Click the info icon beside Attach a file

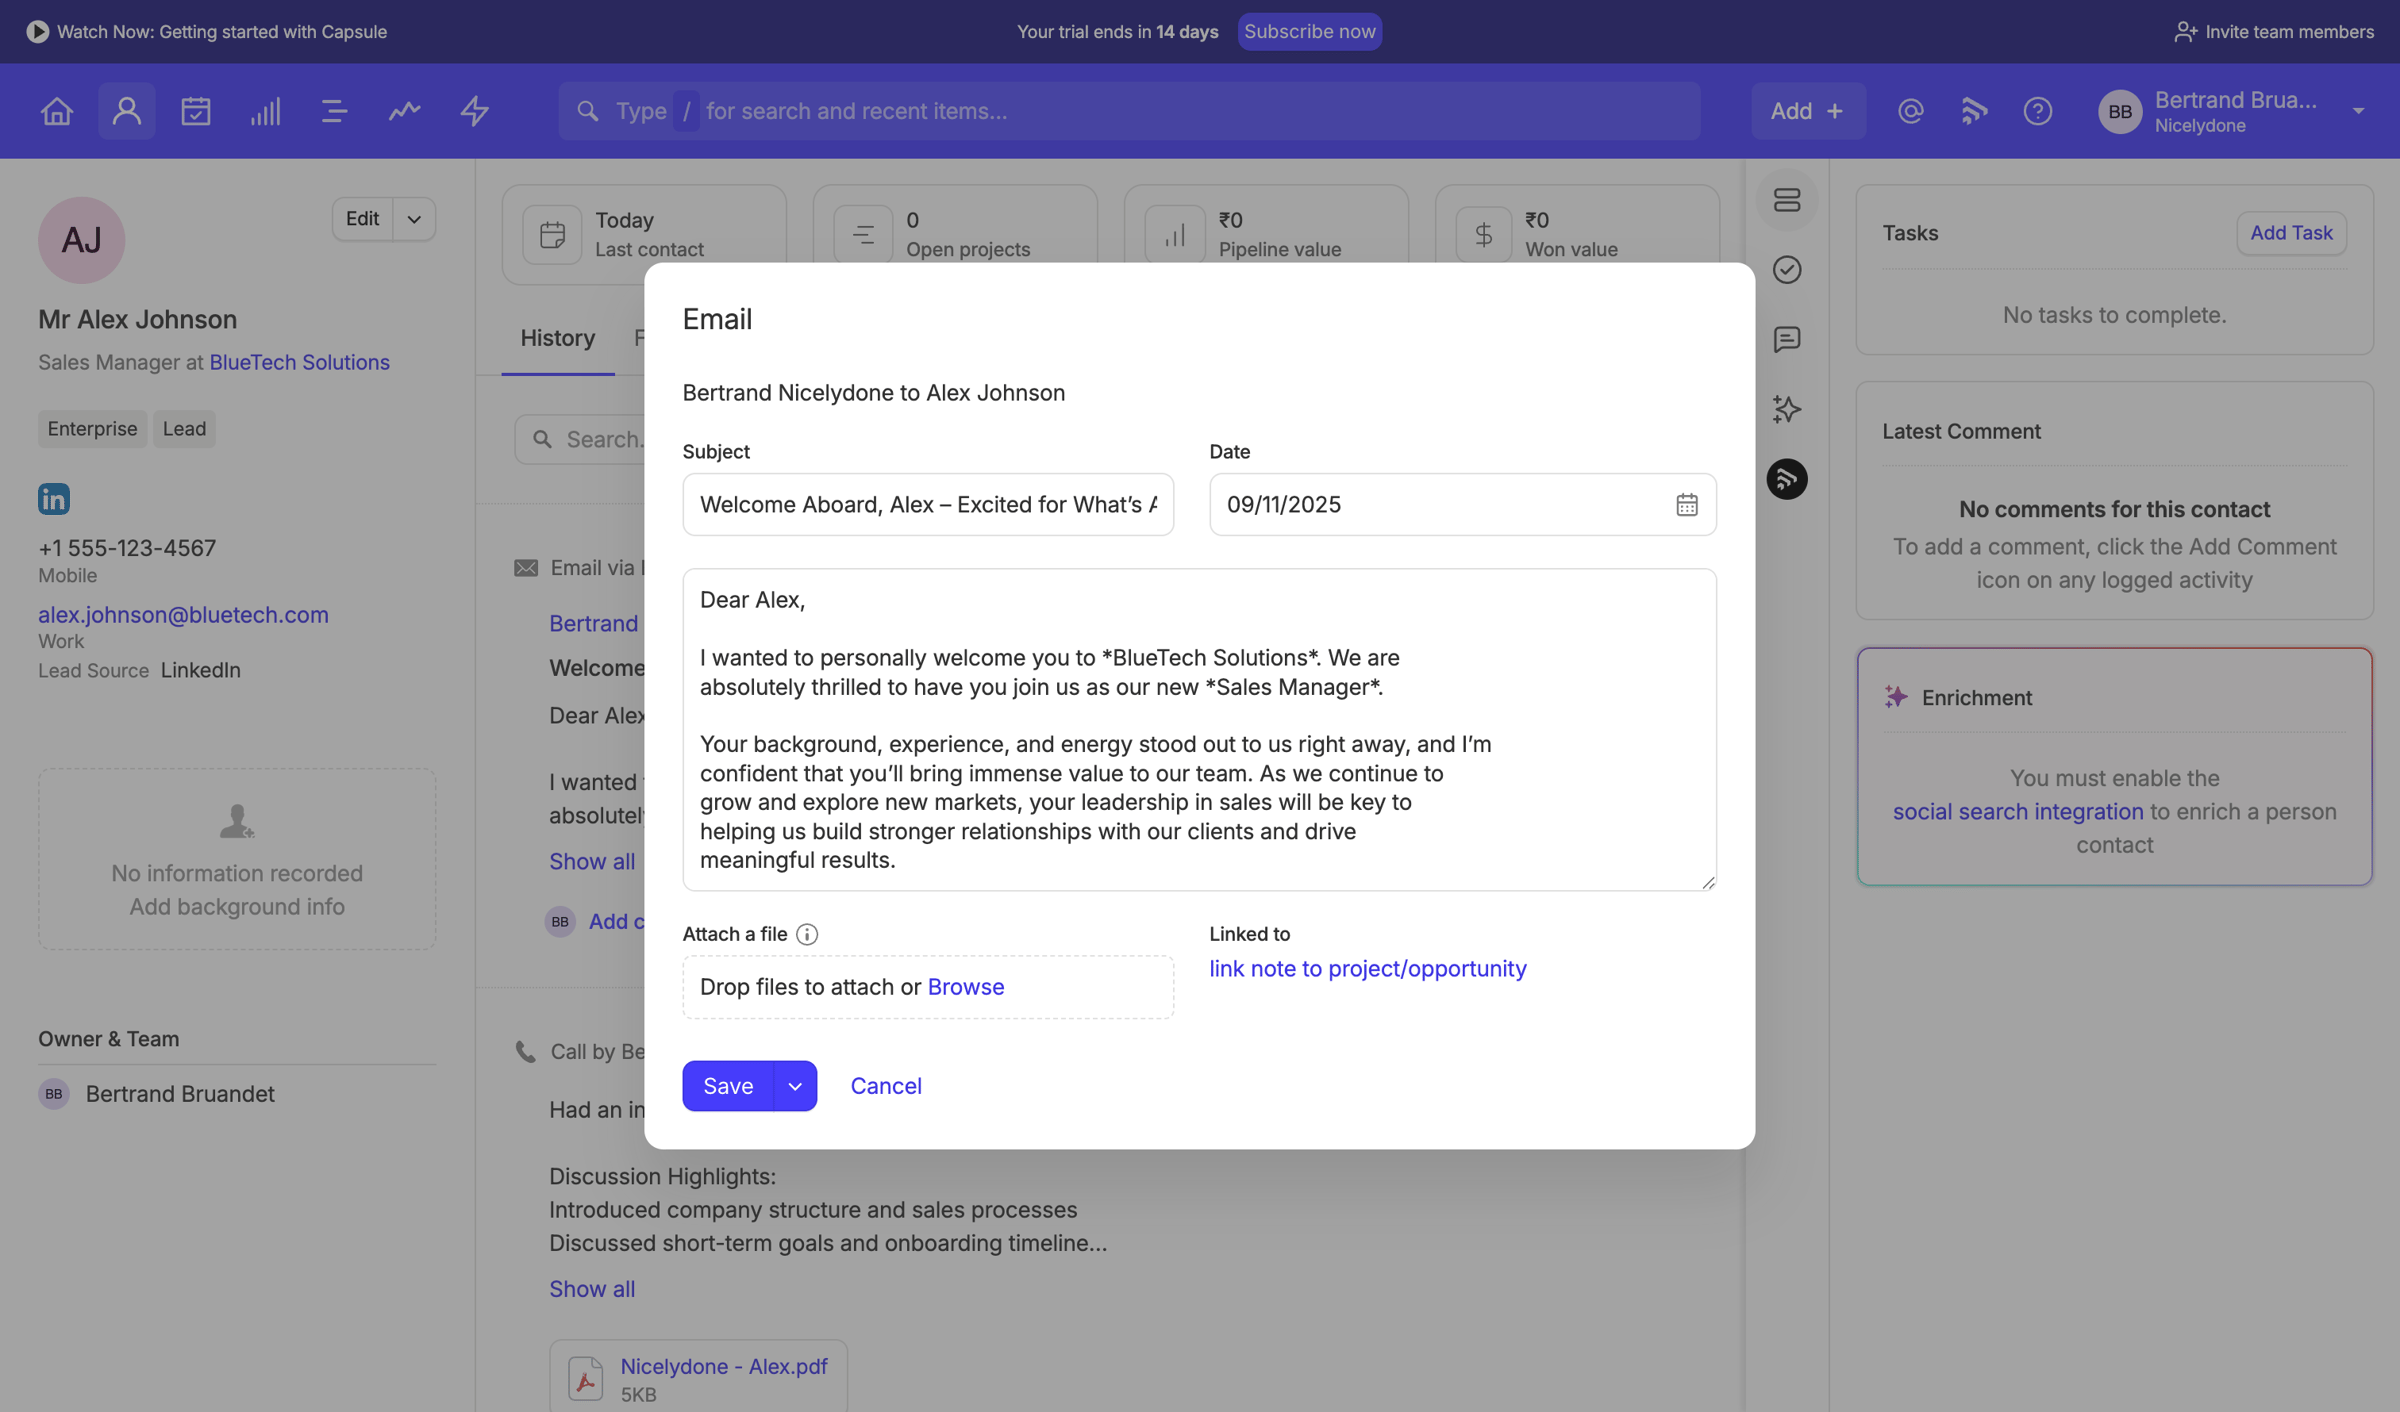(x=807, y=934)
